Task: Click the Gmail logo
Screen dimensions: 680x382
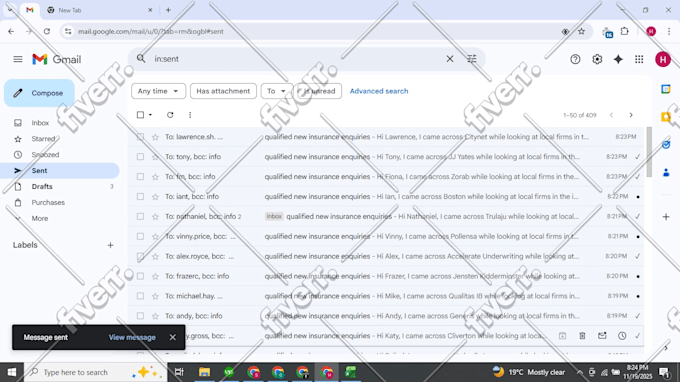Action: click(57, 59)
